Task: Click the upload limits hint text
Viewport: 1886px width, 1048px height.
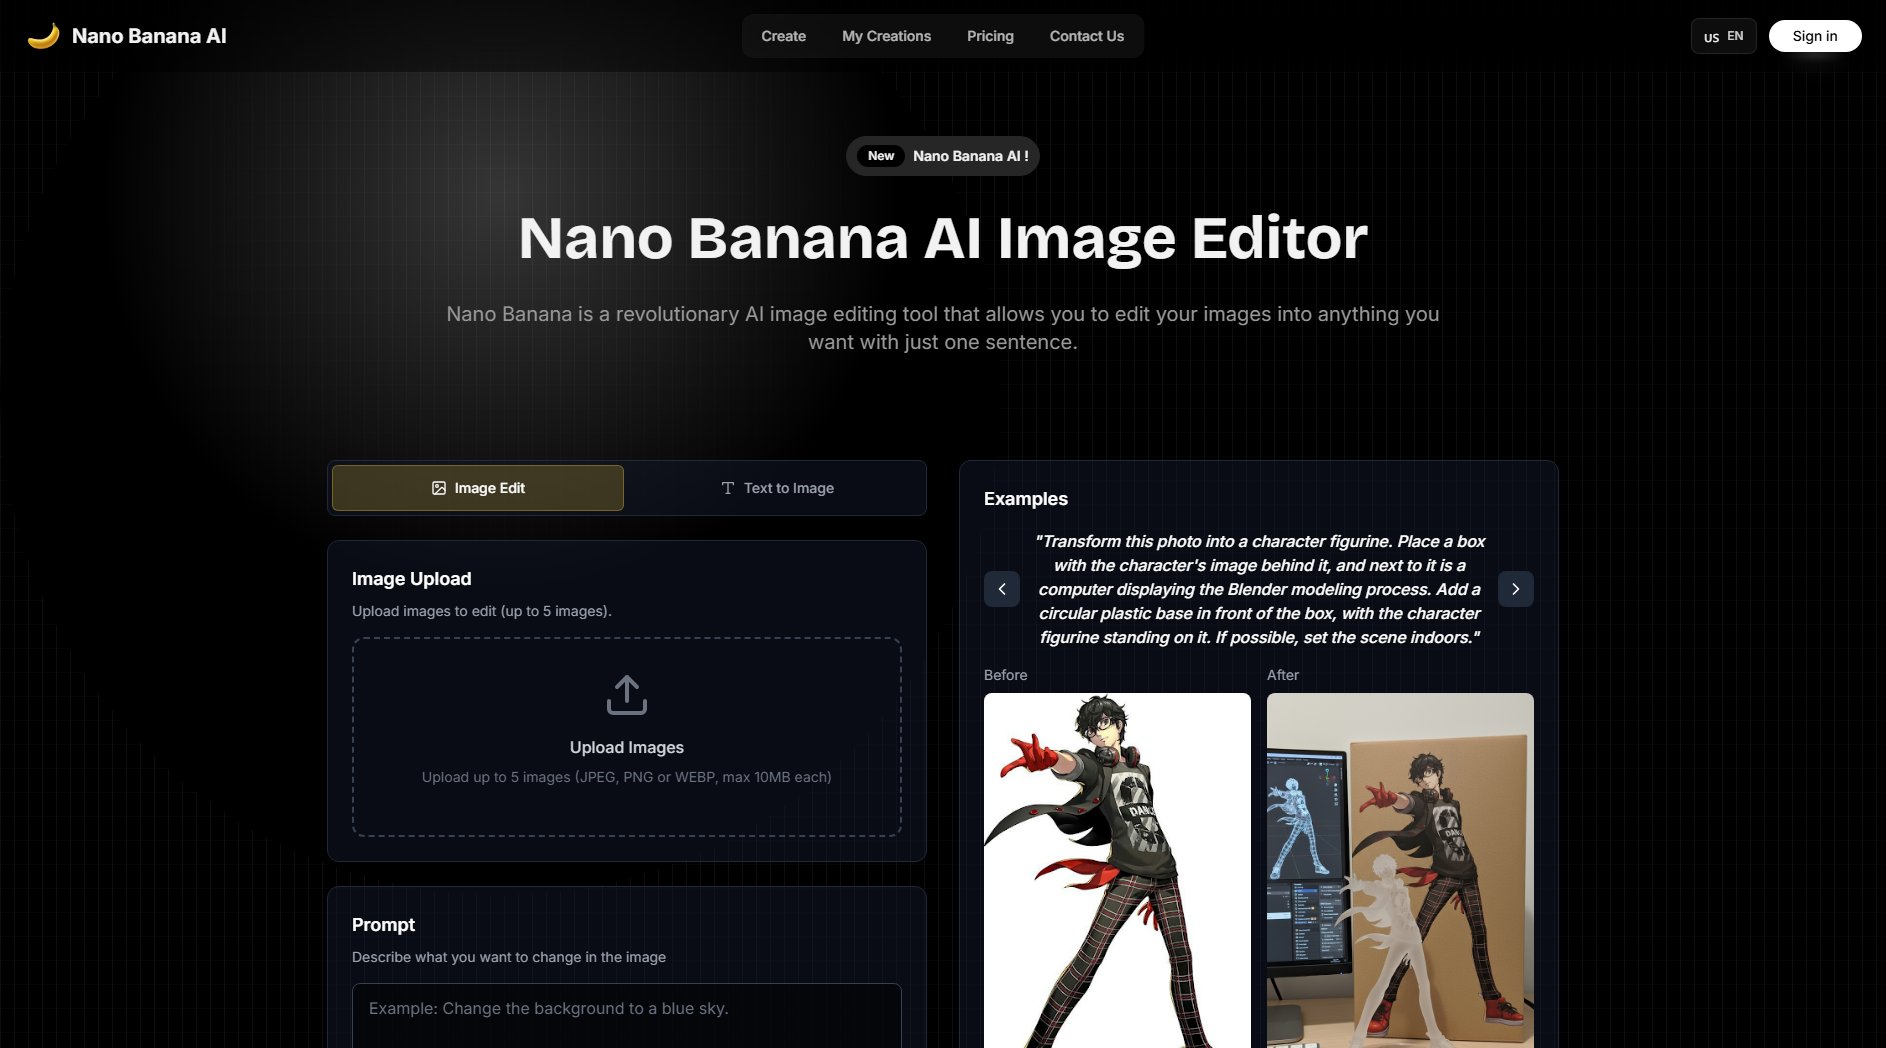Action: click(x=627, y=777)
